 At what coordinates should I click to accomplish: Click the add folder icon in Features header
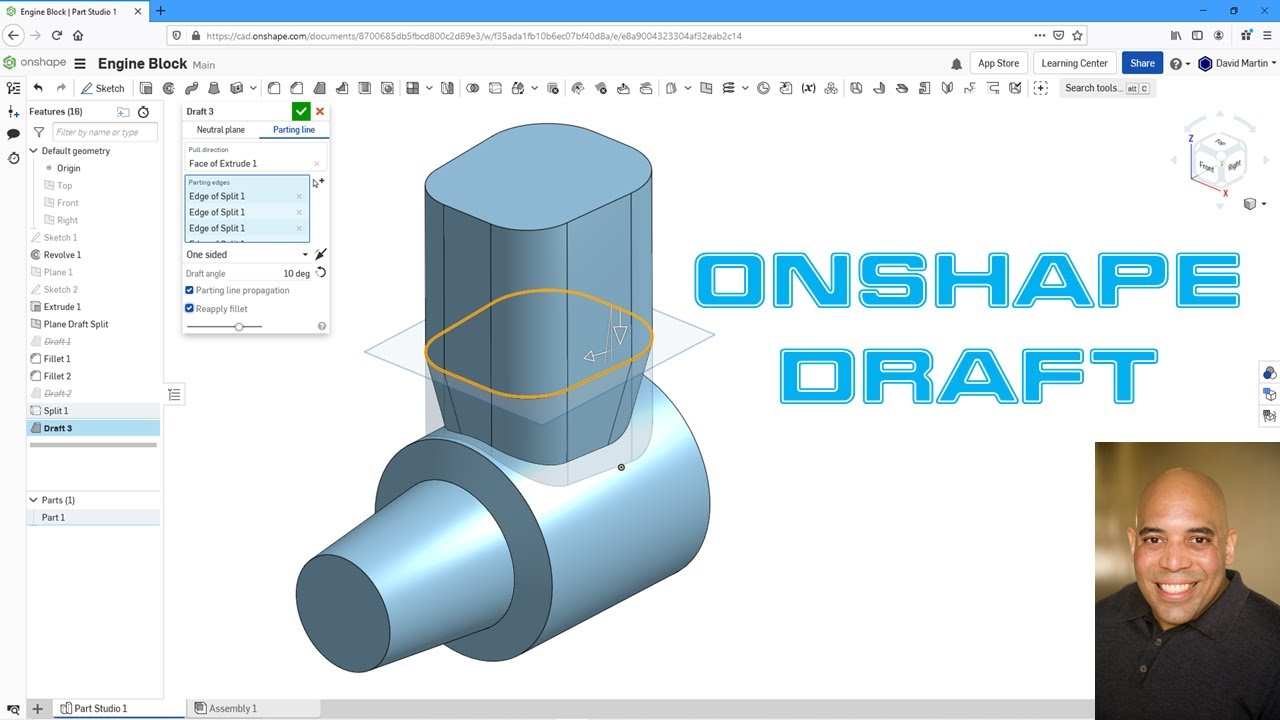pyautogui.click(x=123, y=112)
